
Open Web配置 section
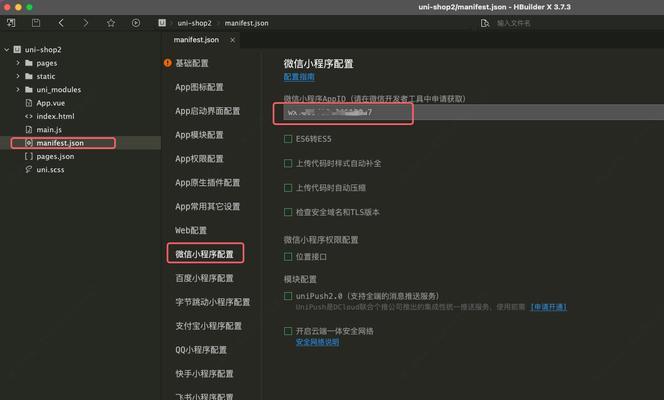click(x=191, y=230)
